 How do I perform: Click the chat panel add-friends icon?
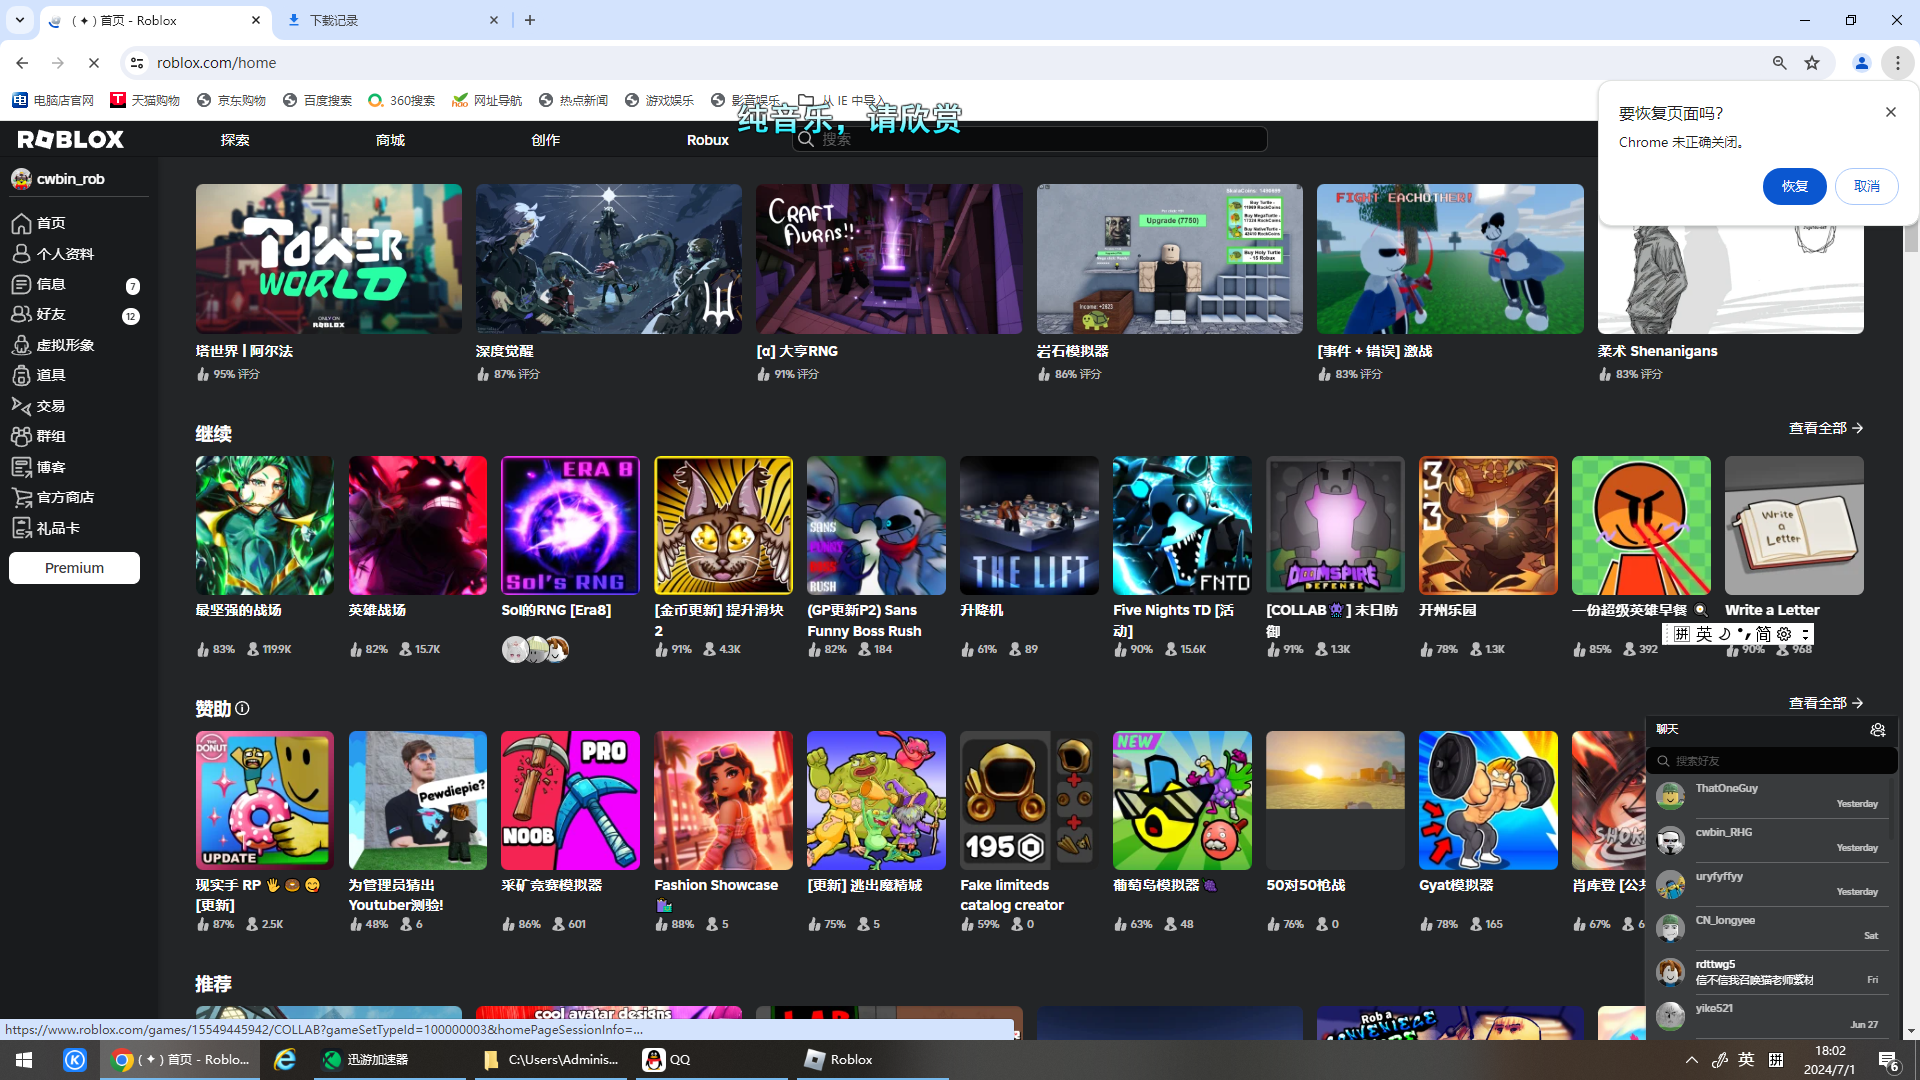click(x=1877, y=730)
